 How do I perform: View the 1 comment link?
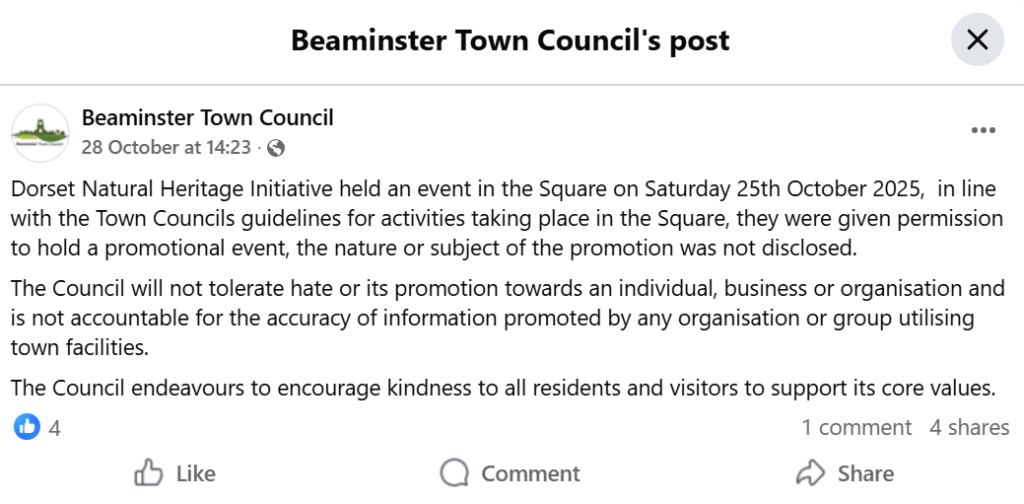(856, 428)
